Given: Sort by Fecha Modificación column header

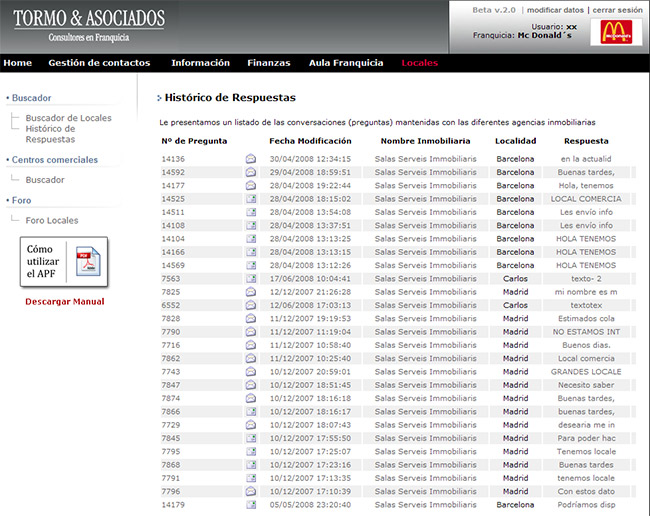Looking at the screenshot, I should [x=310, y=141].
